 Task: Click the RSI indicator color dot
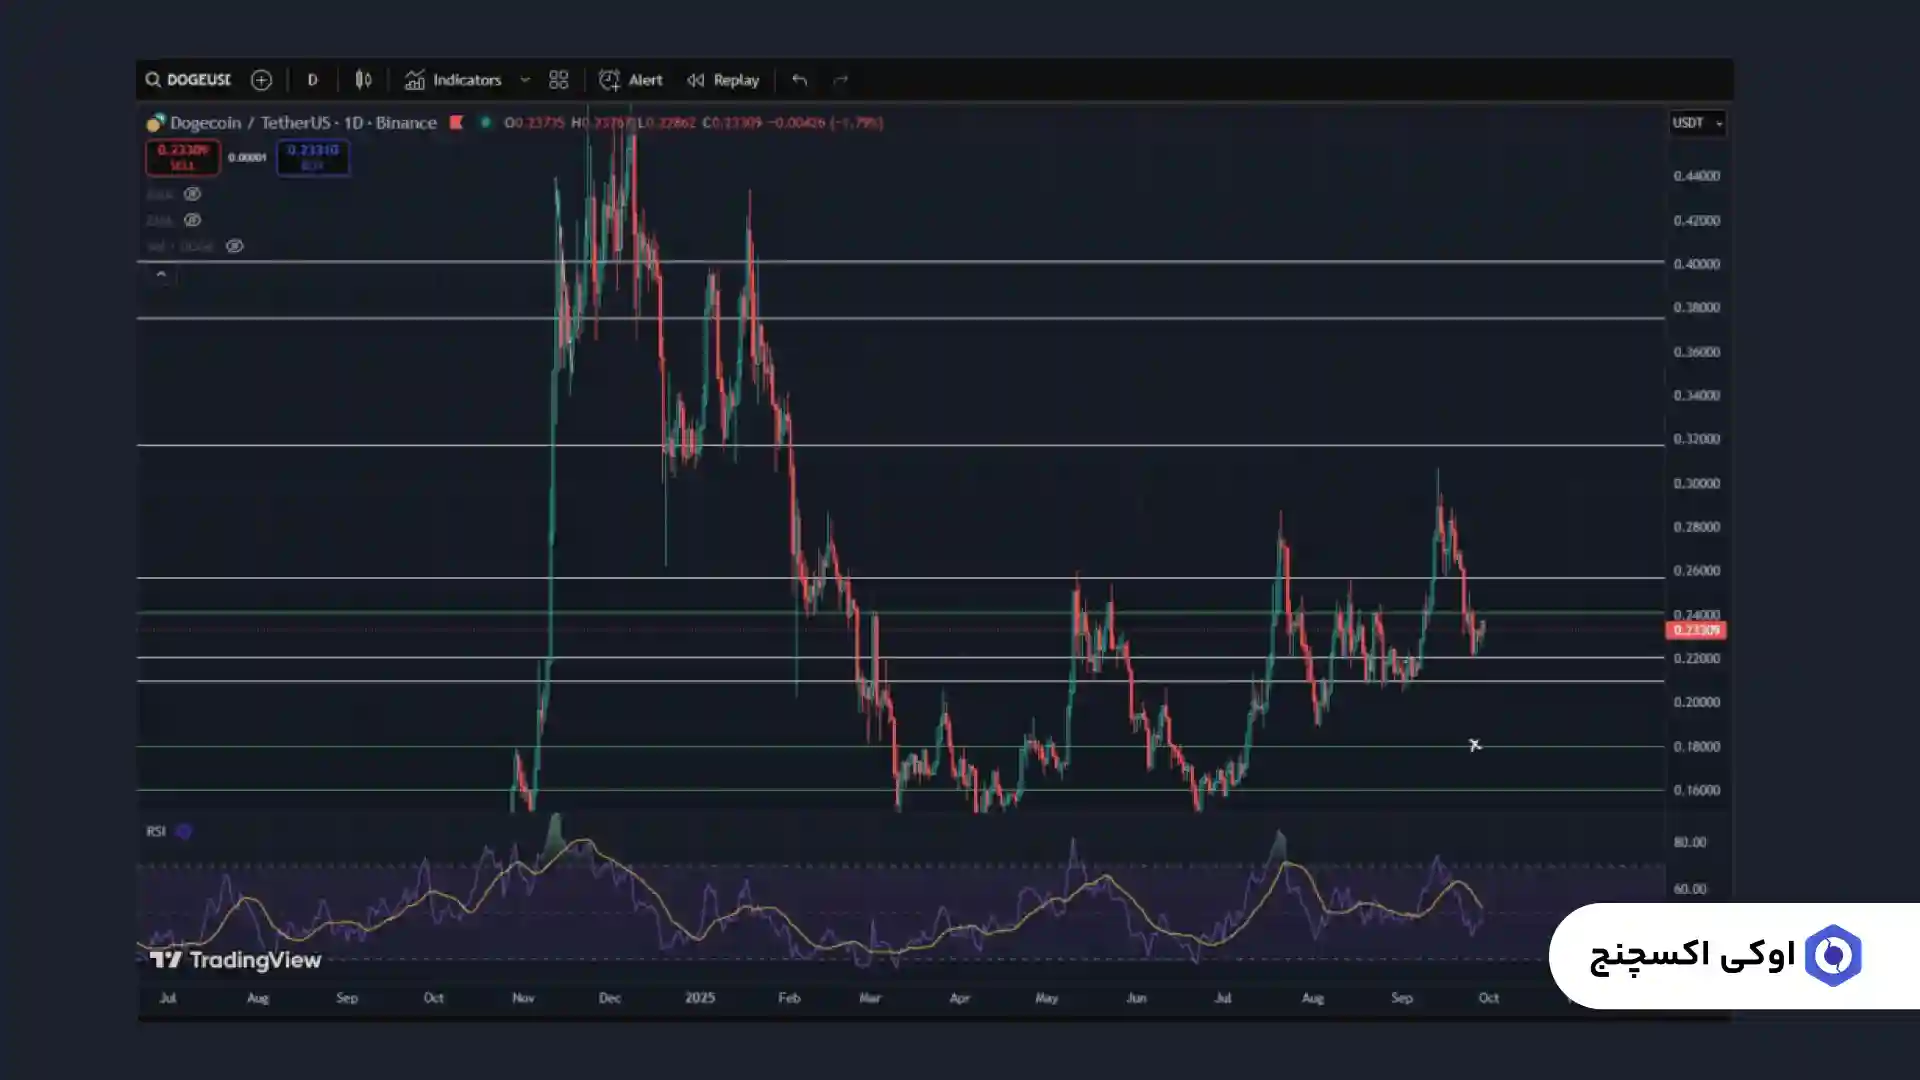coord(184,831)
